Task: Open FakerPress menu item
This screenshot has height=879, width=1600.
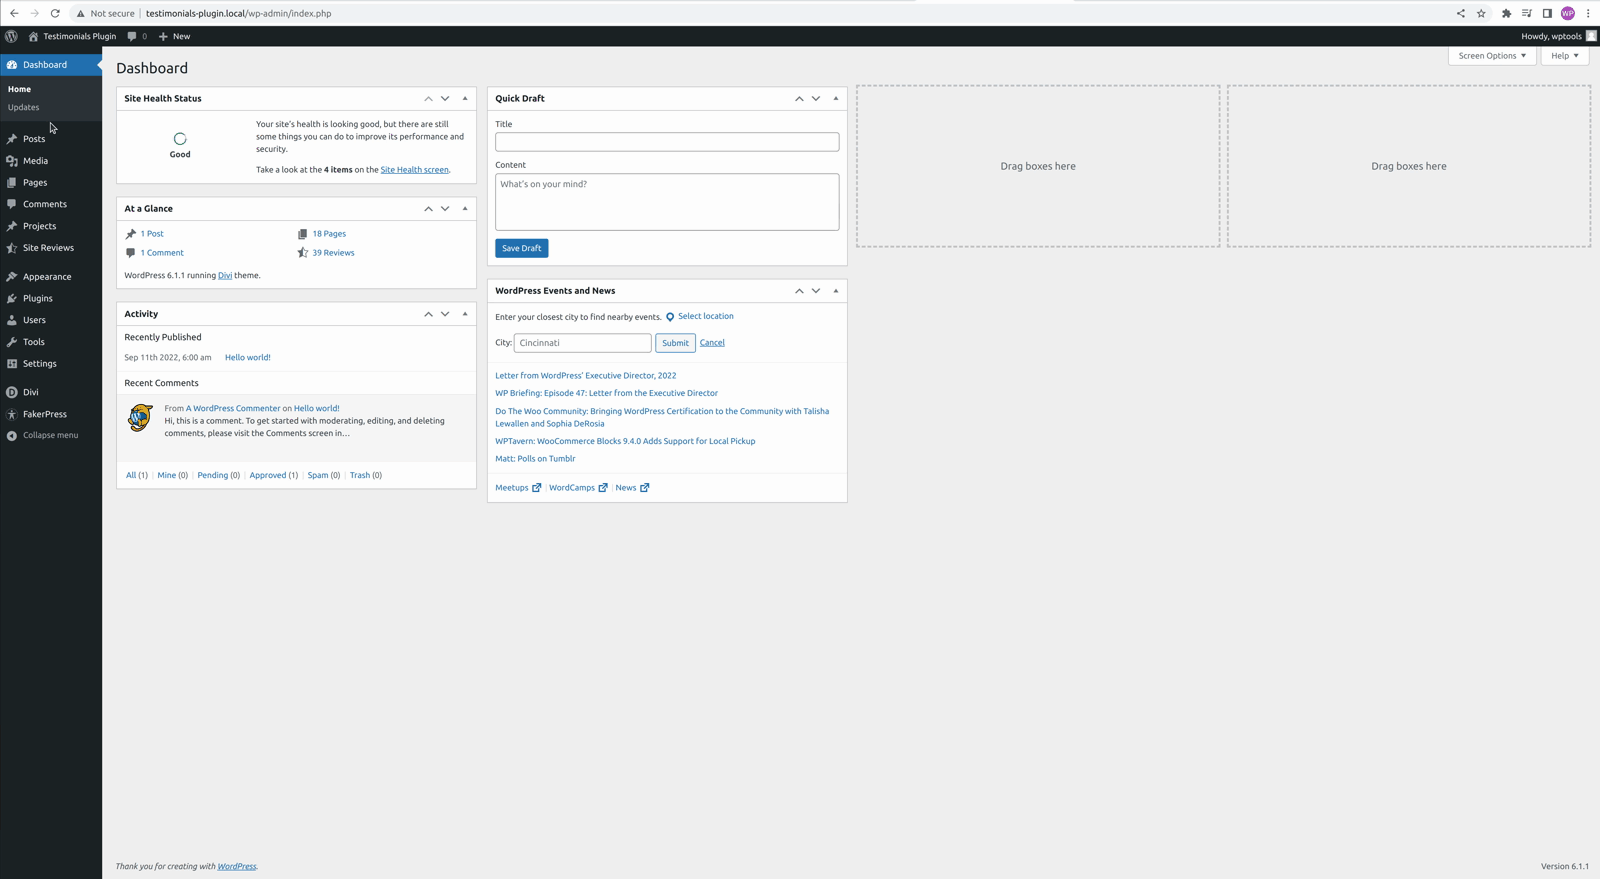Action: (x=45, y=414)
